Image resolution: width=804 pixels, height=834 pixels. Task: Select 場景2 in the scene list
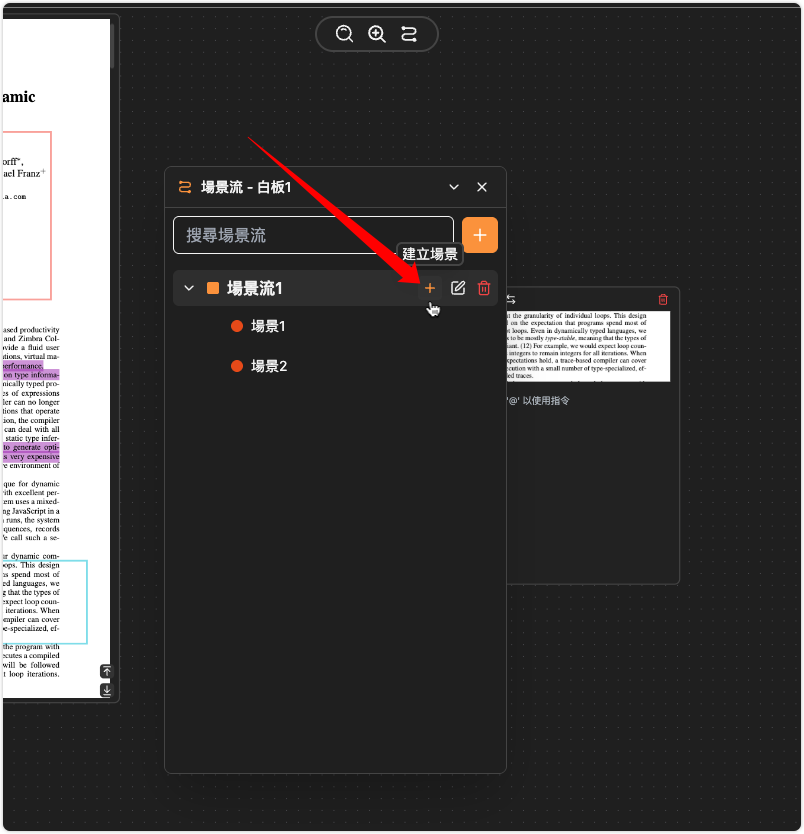(x=268, y=366)
